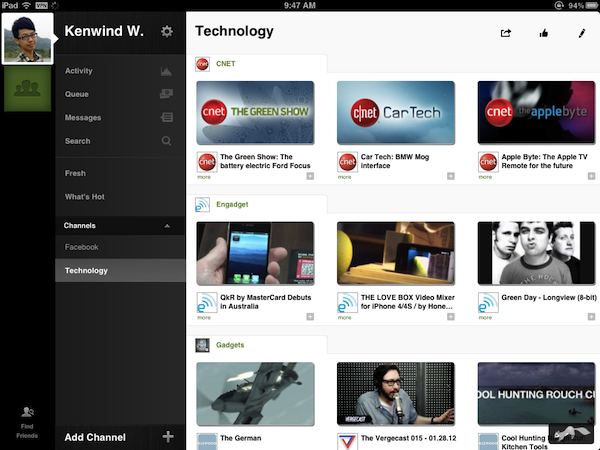The width and height of the screenshot is (600, 450).
Task: Tap Engadget source icon beside QkR title
Action: point(207,303)
